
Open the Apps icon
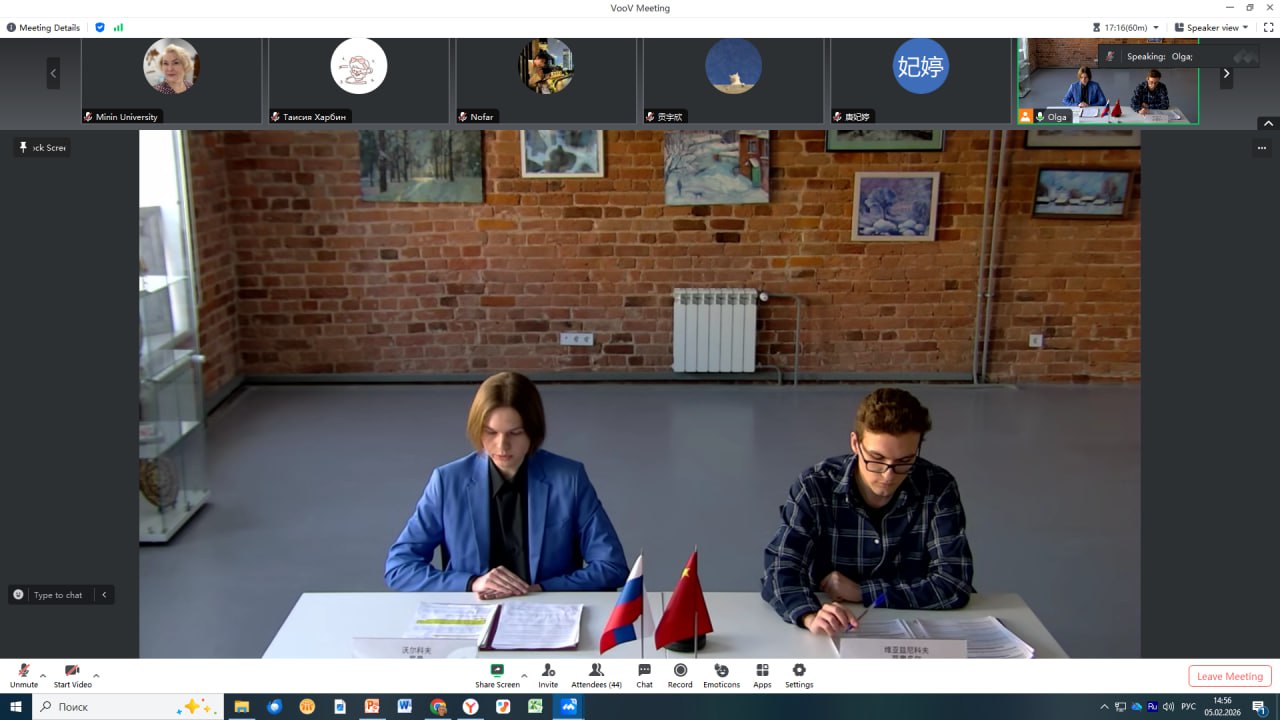click(762, 671)
